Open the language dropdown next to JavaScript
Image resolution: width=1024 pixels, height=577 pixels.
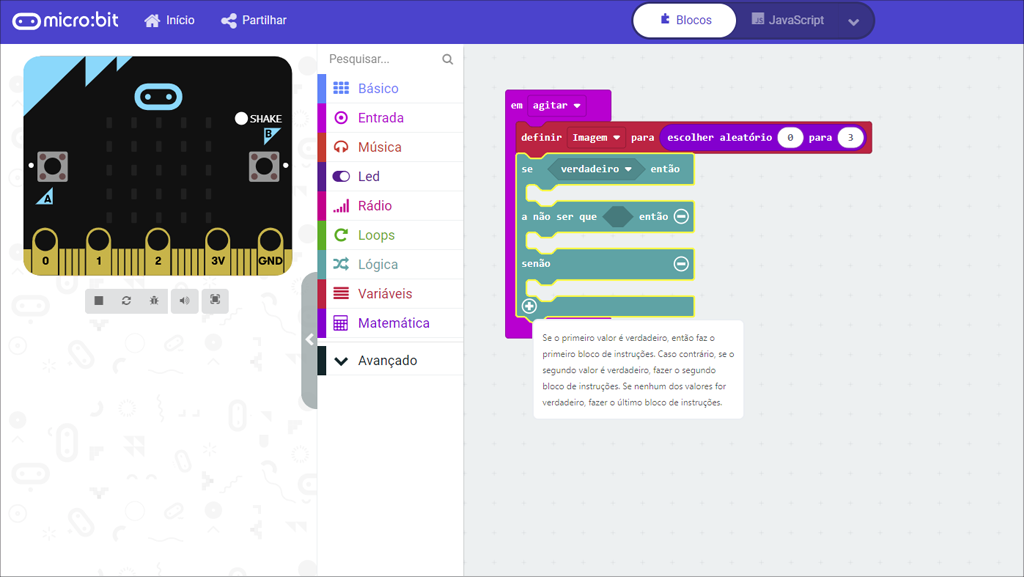(x=853, y=22)
